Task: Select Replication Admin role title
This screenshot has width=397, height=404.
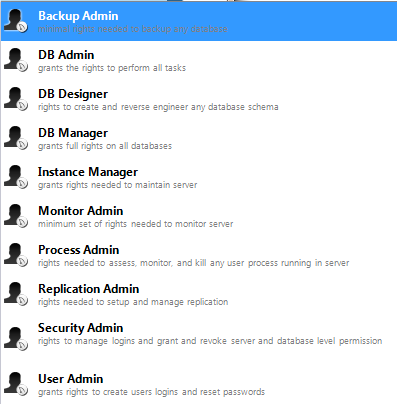Action: pyautogui.click(x=88, y=289)
